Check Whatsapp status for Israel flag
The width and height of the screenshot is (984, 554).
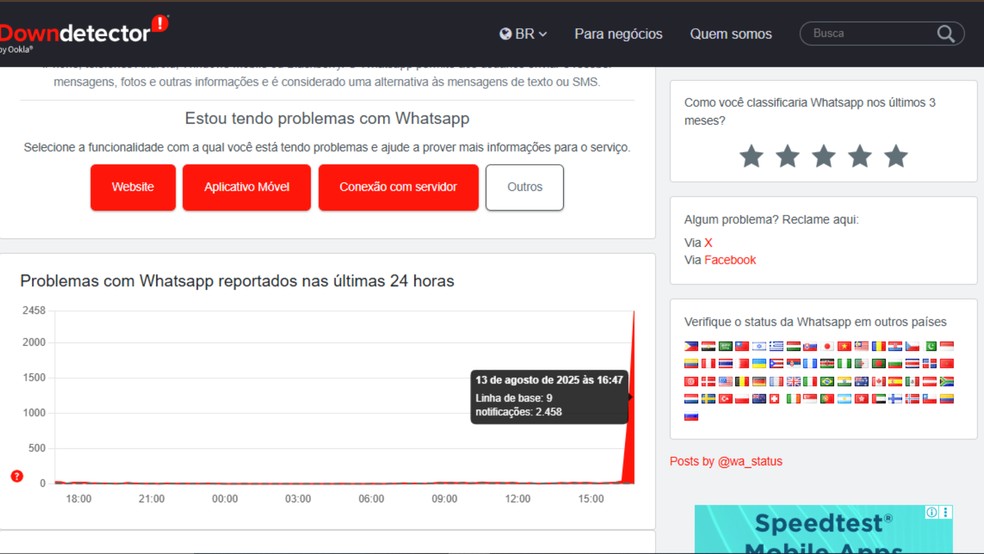tap(759, 346)
